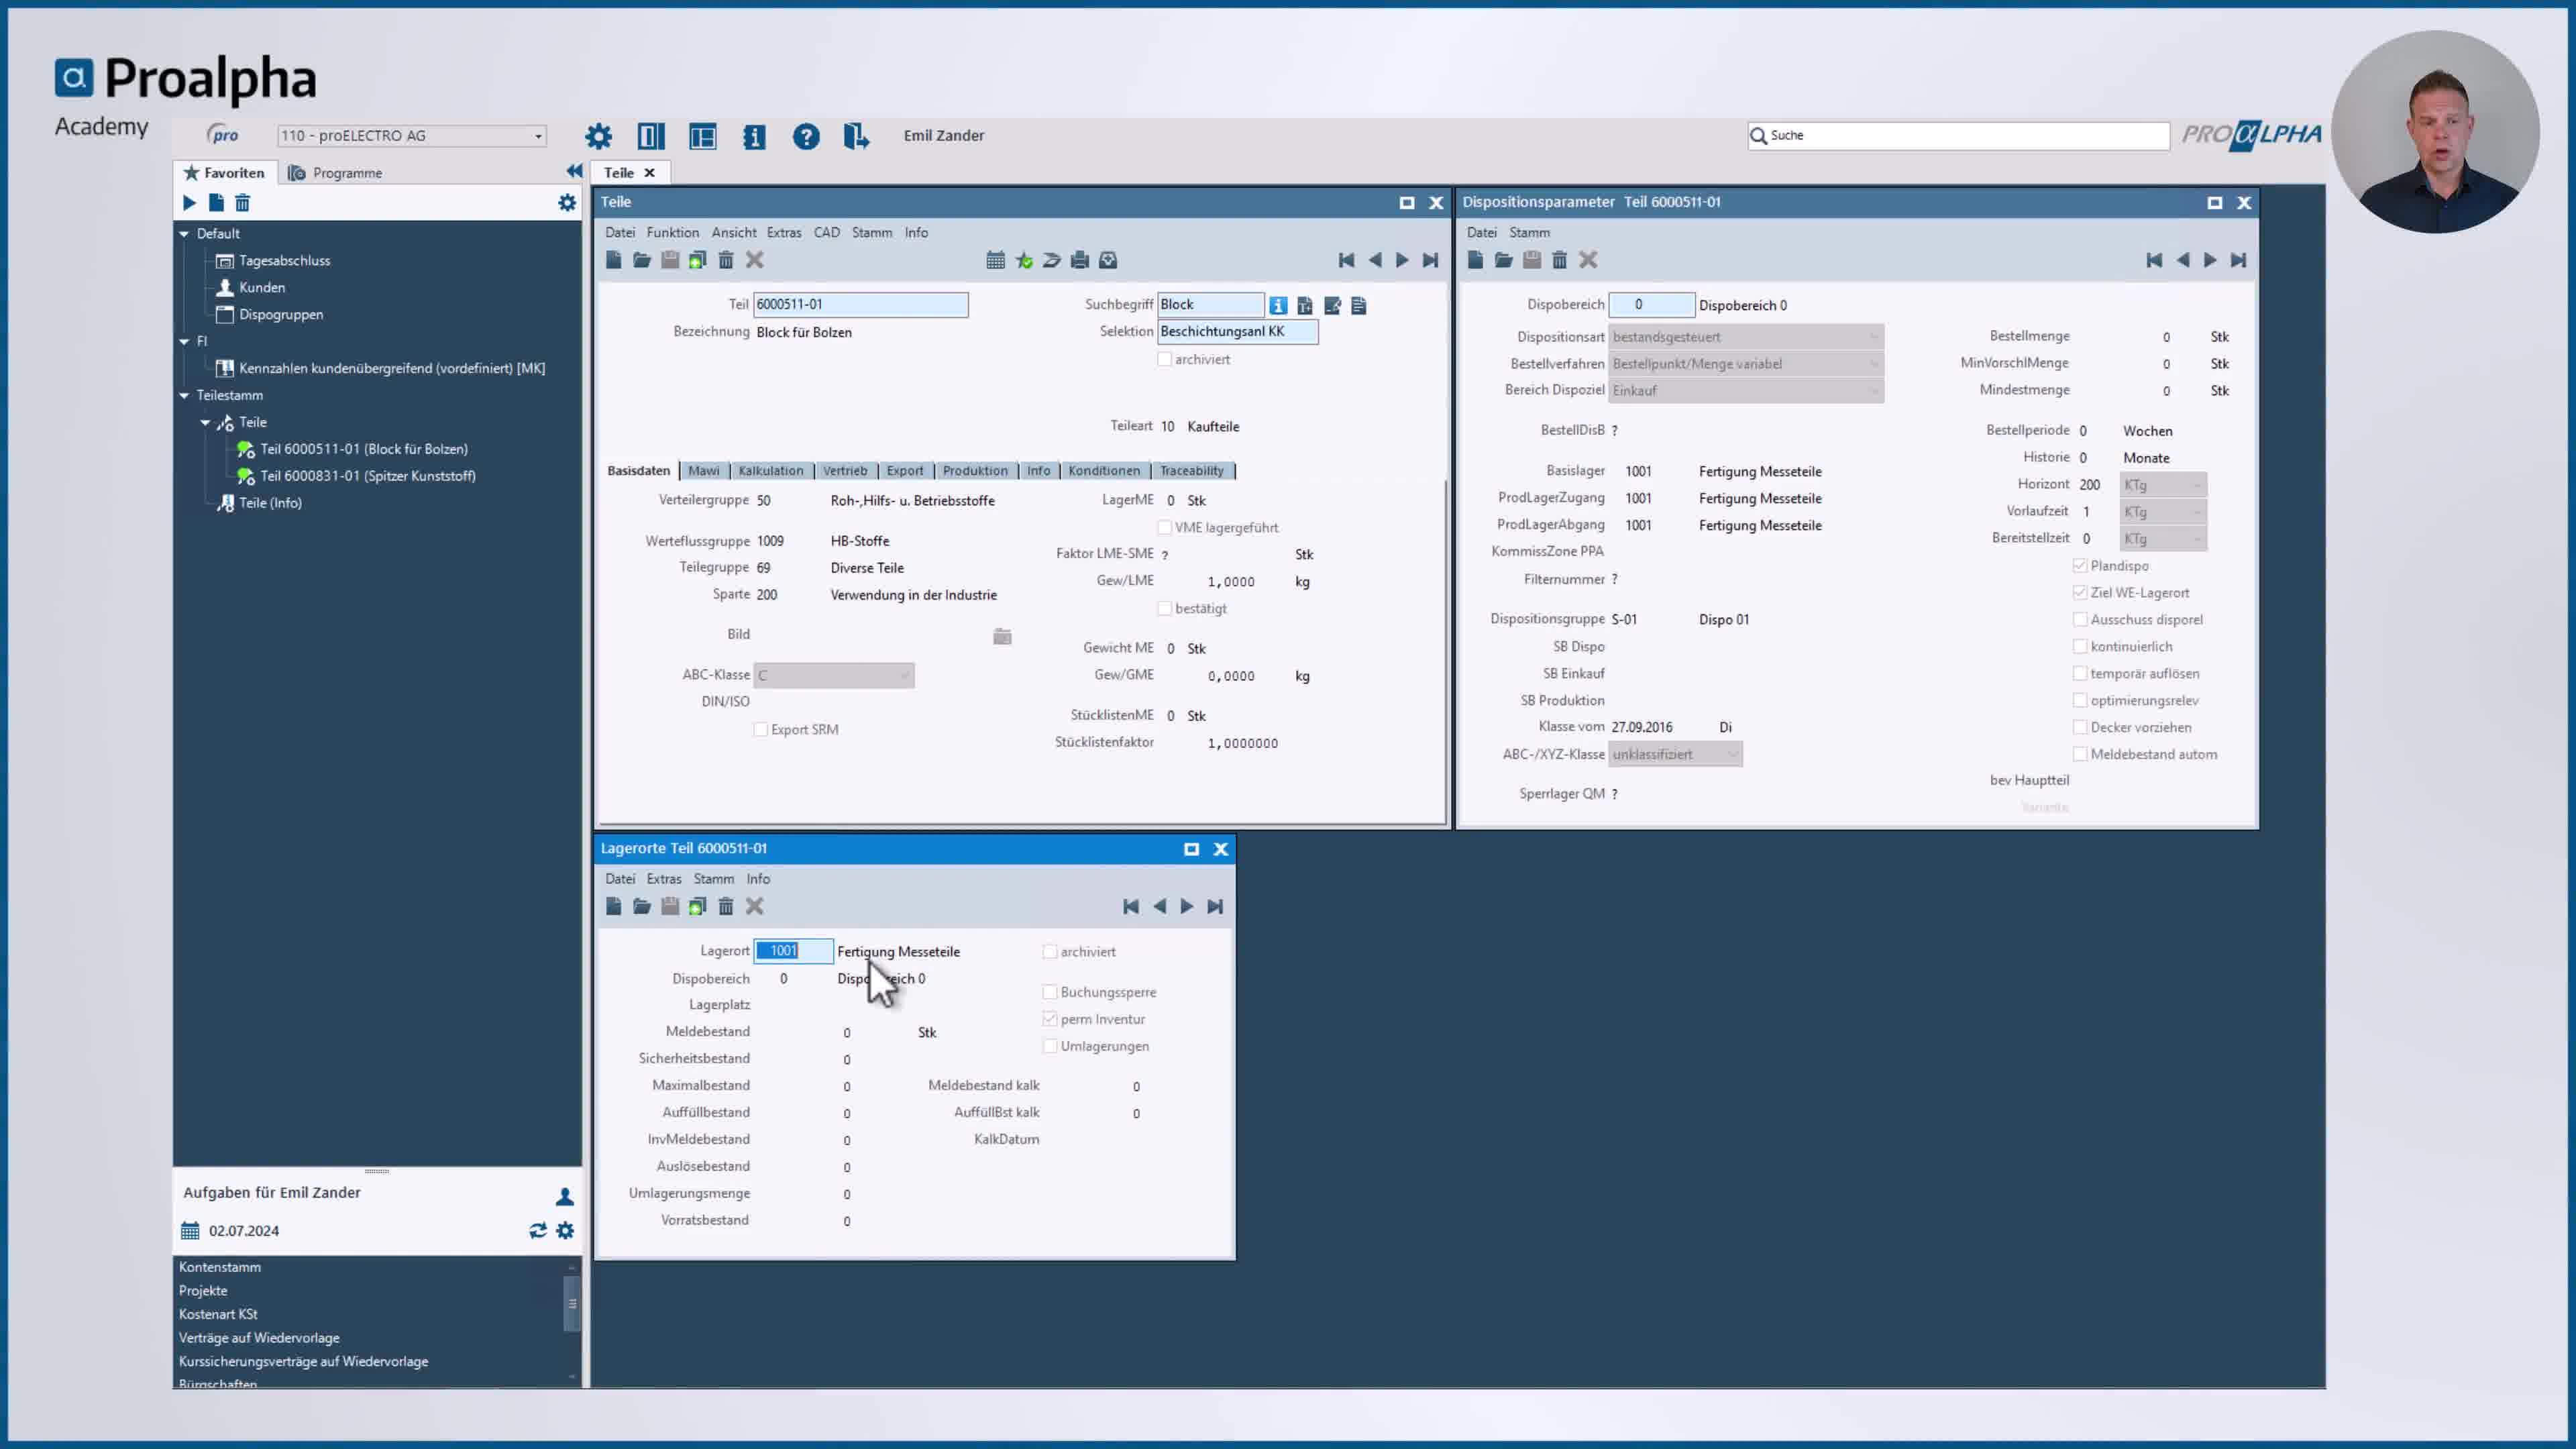Toggle VME lagergeführt checkbox

(x=1164, y=527)
